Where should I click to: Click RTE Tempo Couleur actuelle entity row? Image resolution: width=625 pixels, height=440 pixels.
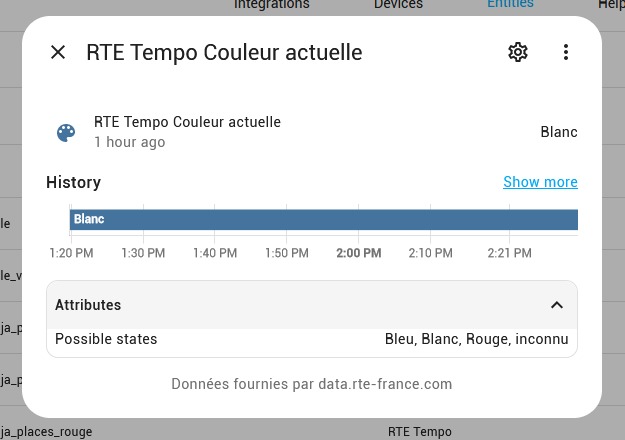312,132
